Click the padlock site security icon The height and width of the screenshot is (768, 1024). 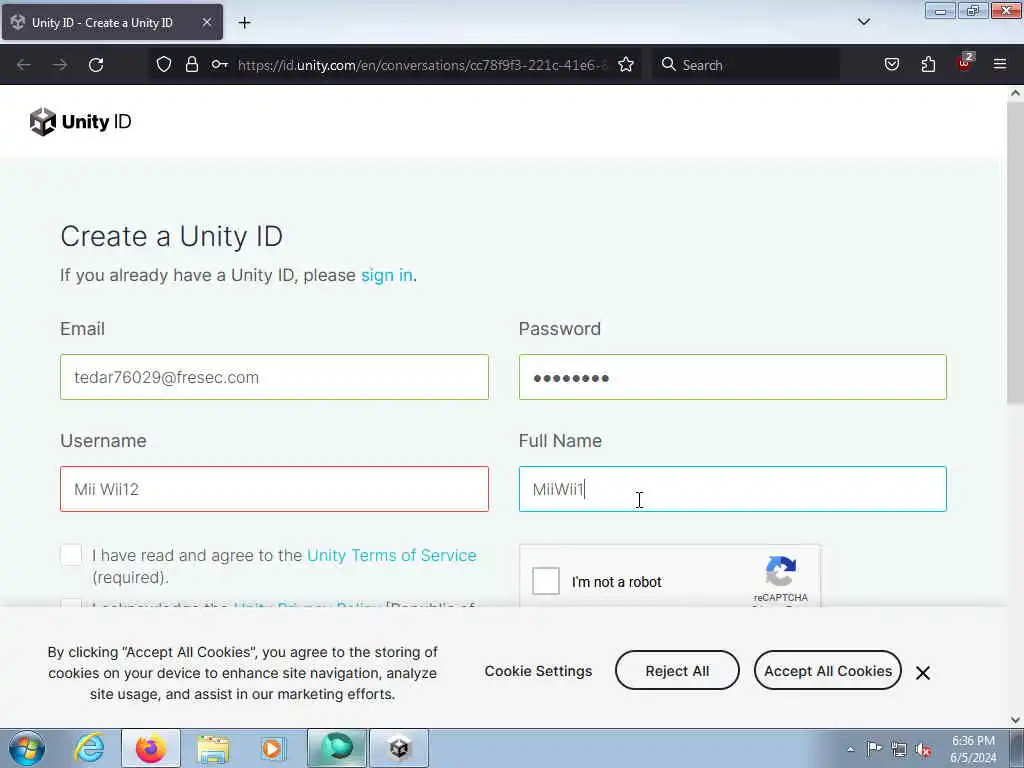coord(191,64)
